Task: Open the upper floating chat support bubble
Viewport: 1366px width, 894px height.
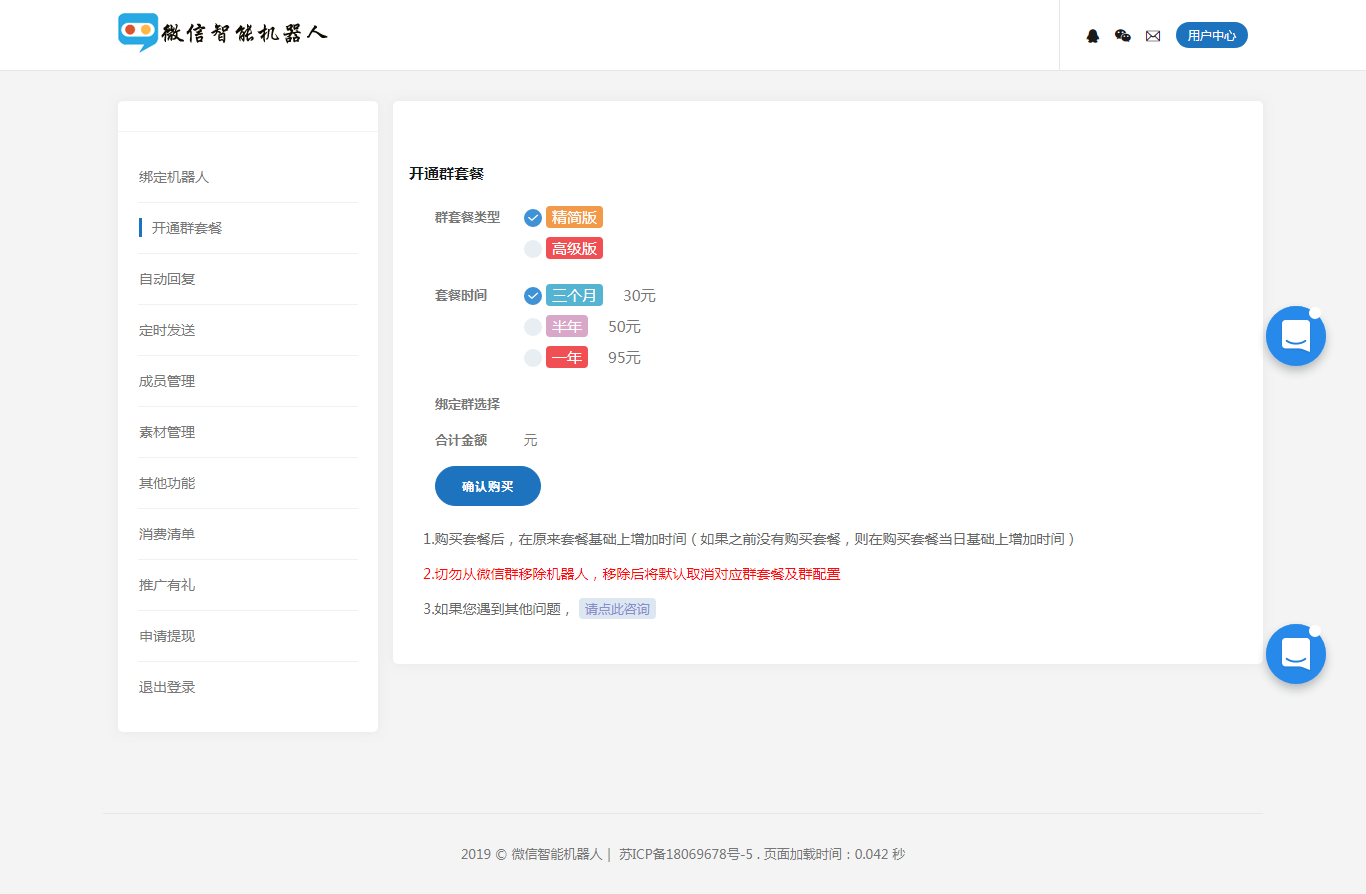Action: click(1296, 336)
